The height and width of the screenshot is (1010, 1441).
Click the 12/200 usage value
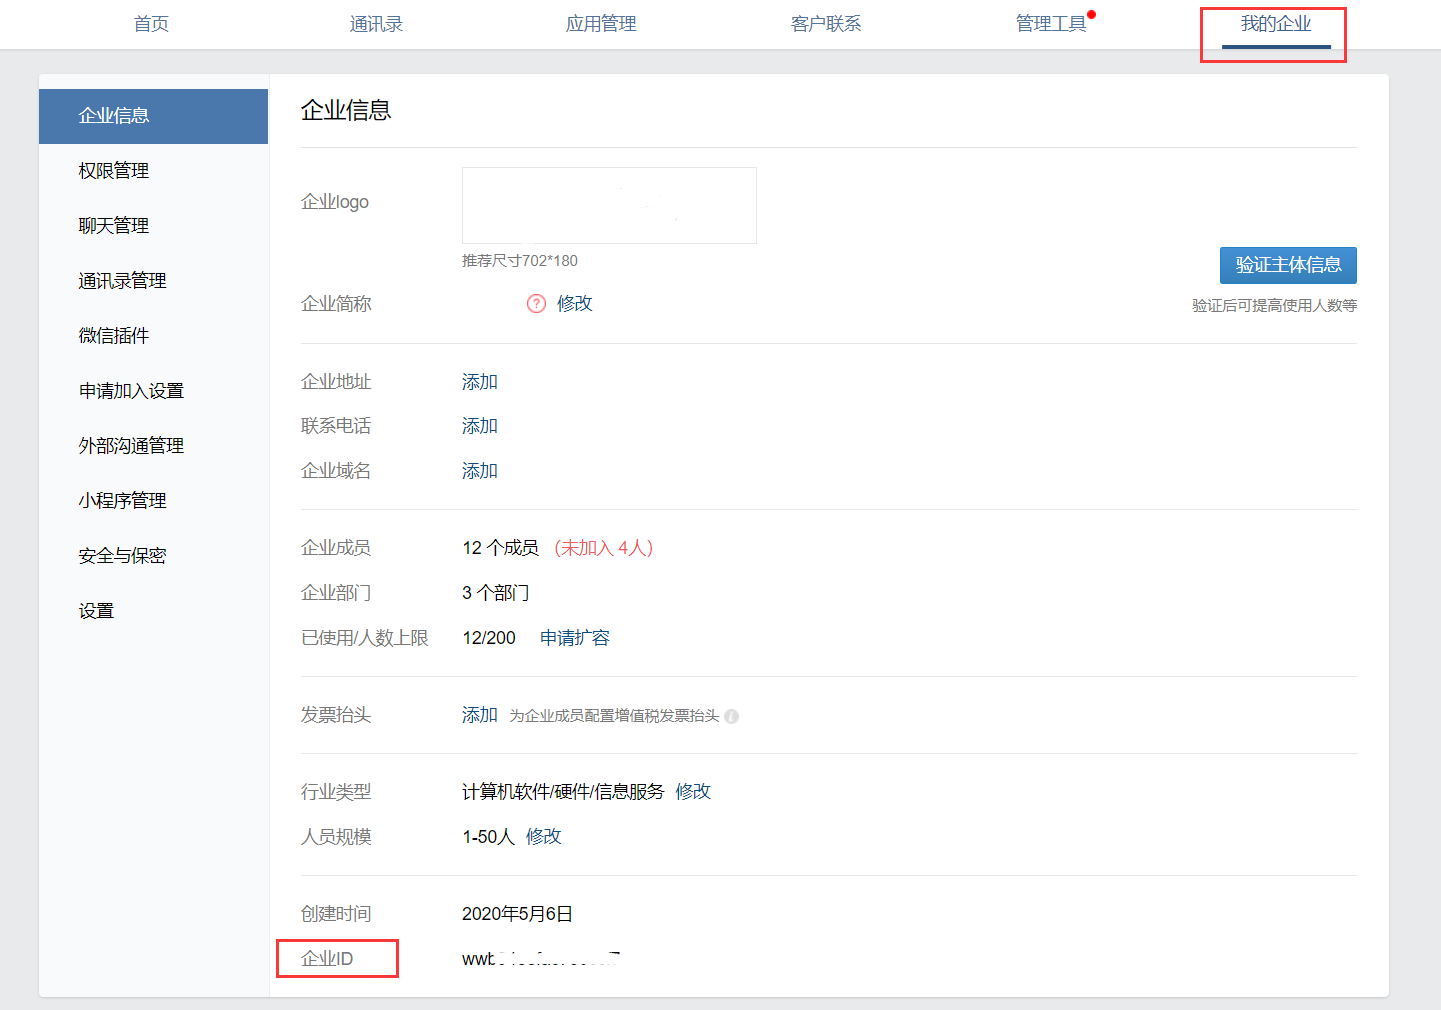[x=489, y=638]
